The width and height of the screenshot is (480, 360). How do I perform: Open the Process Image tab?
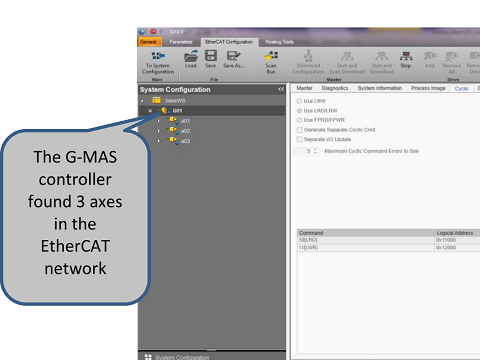coord(428,88)
